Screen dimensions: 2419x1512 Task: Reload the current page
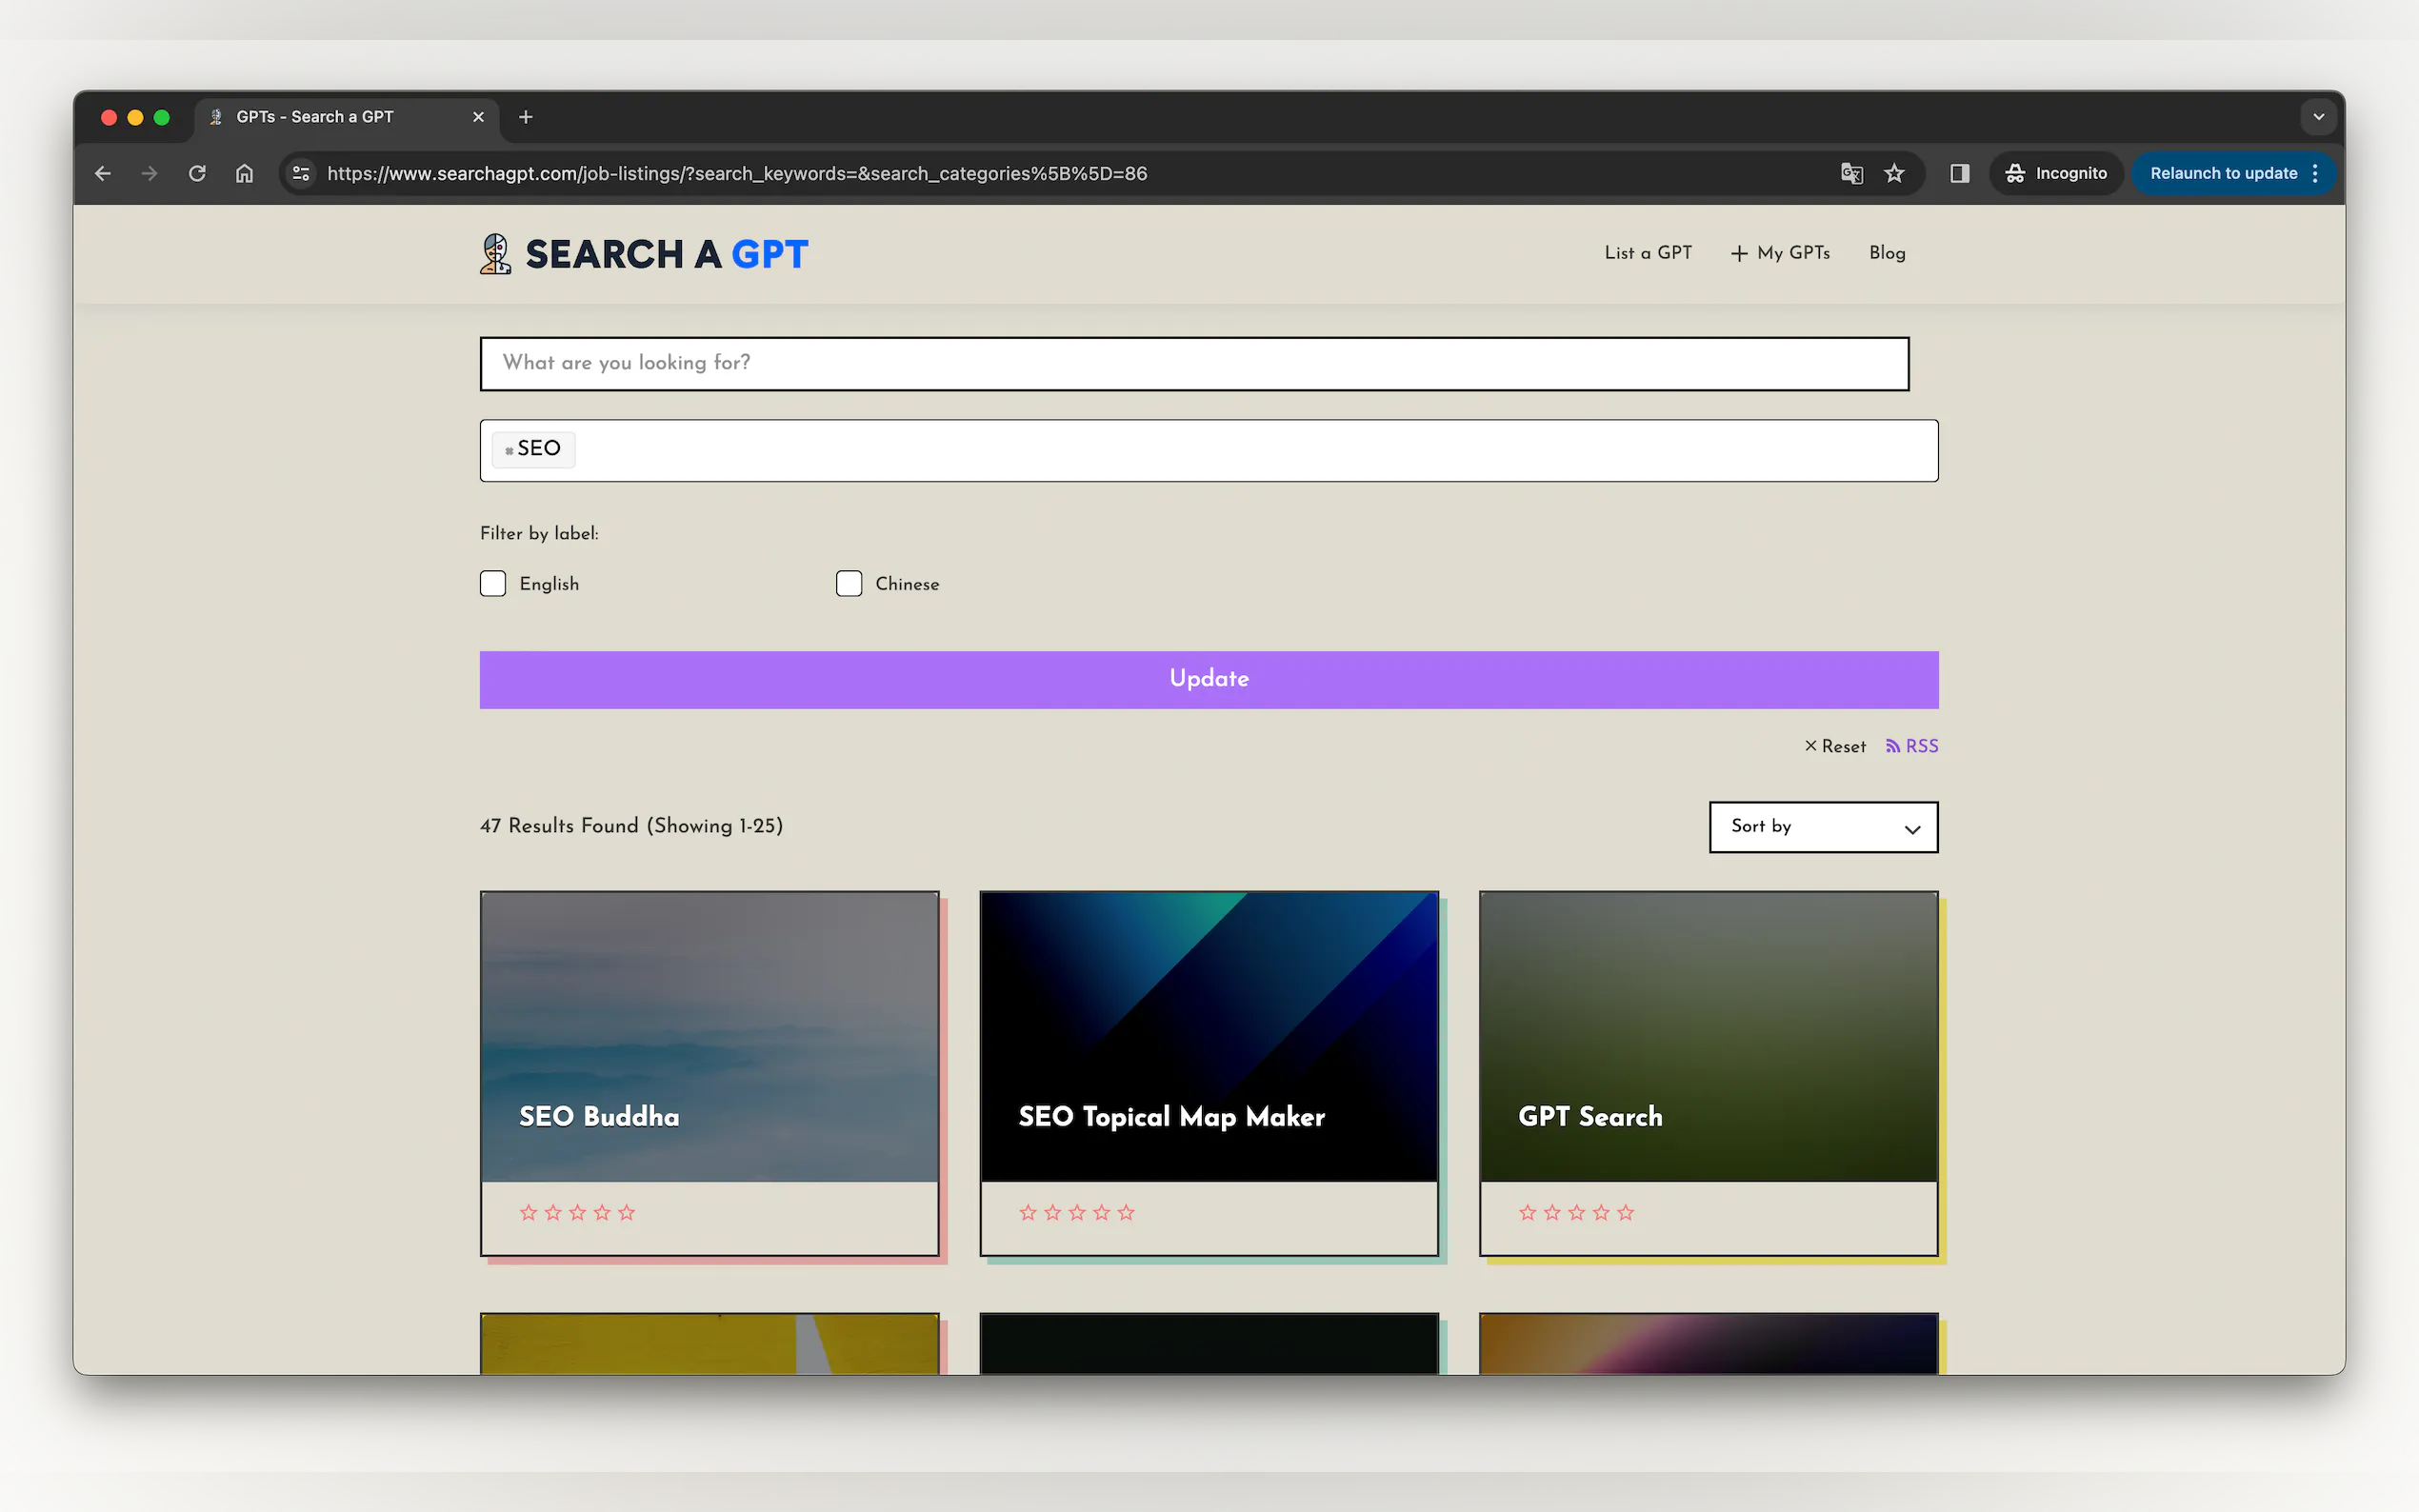pos(197,173)
